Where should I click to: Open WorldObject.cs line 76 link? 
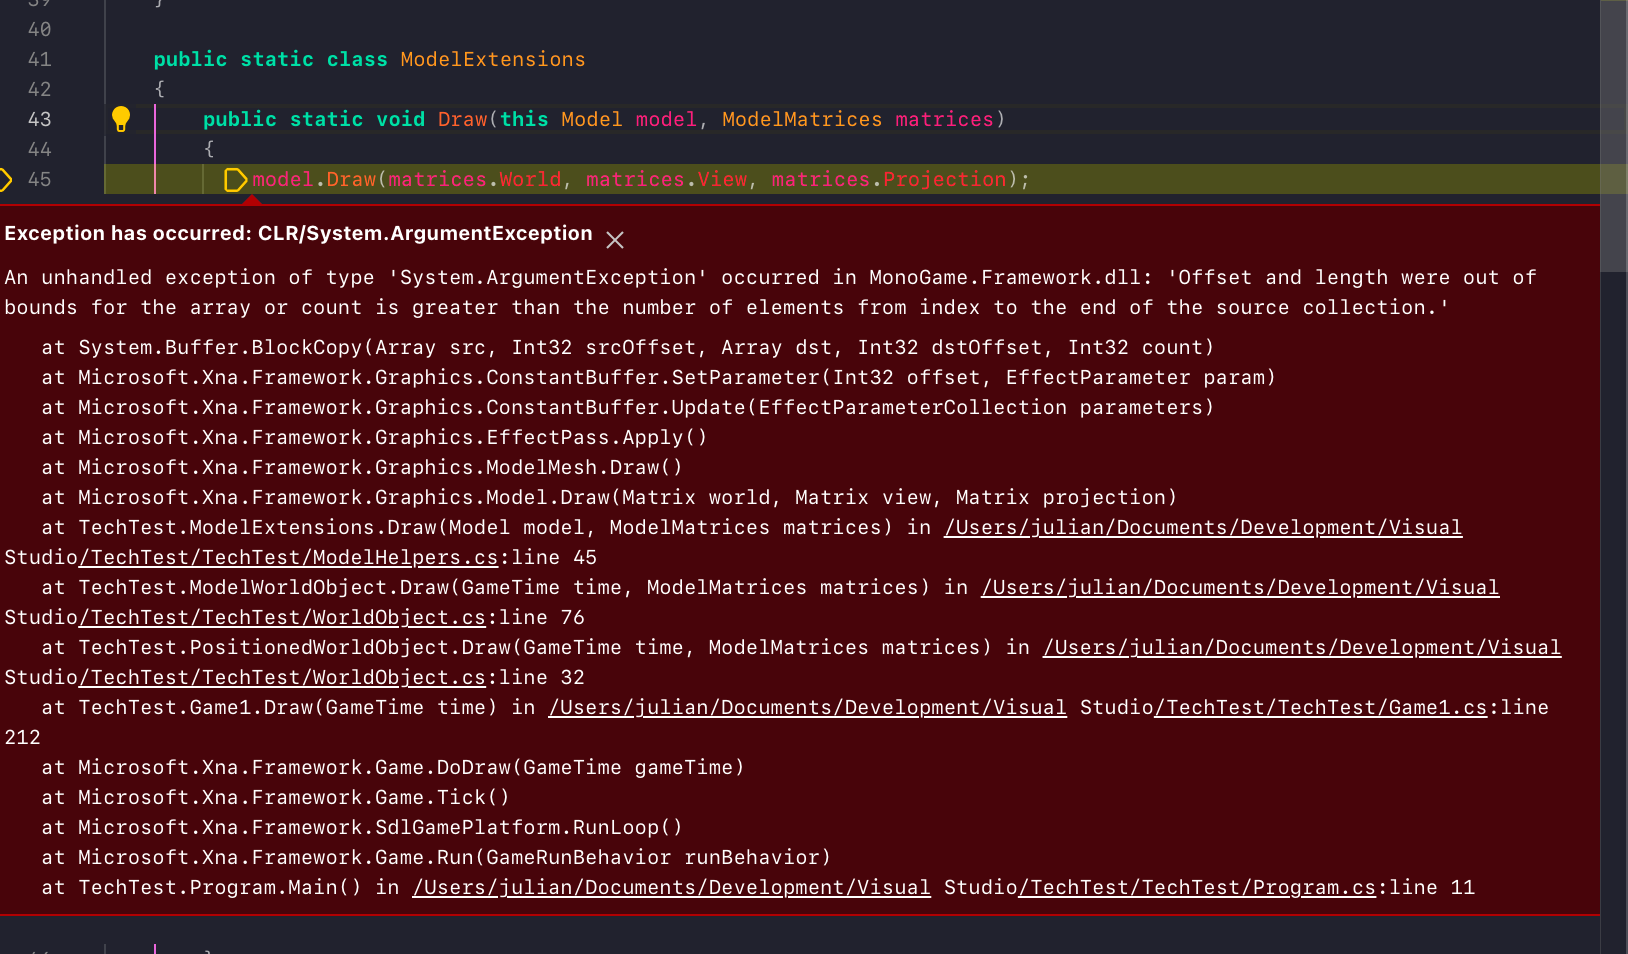pyautogui.click(x=285, y=617)
